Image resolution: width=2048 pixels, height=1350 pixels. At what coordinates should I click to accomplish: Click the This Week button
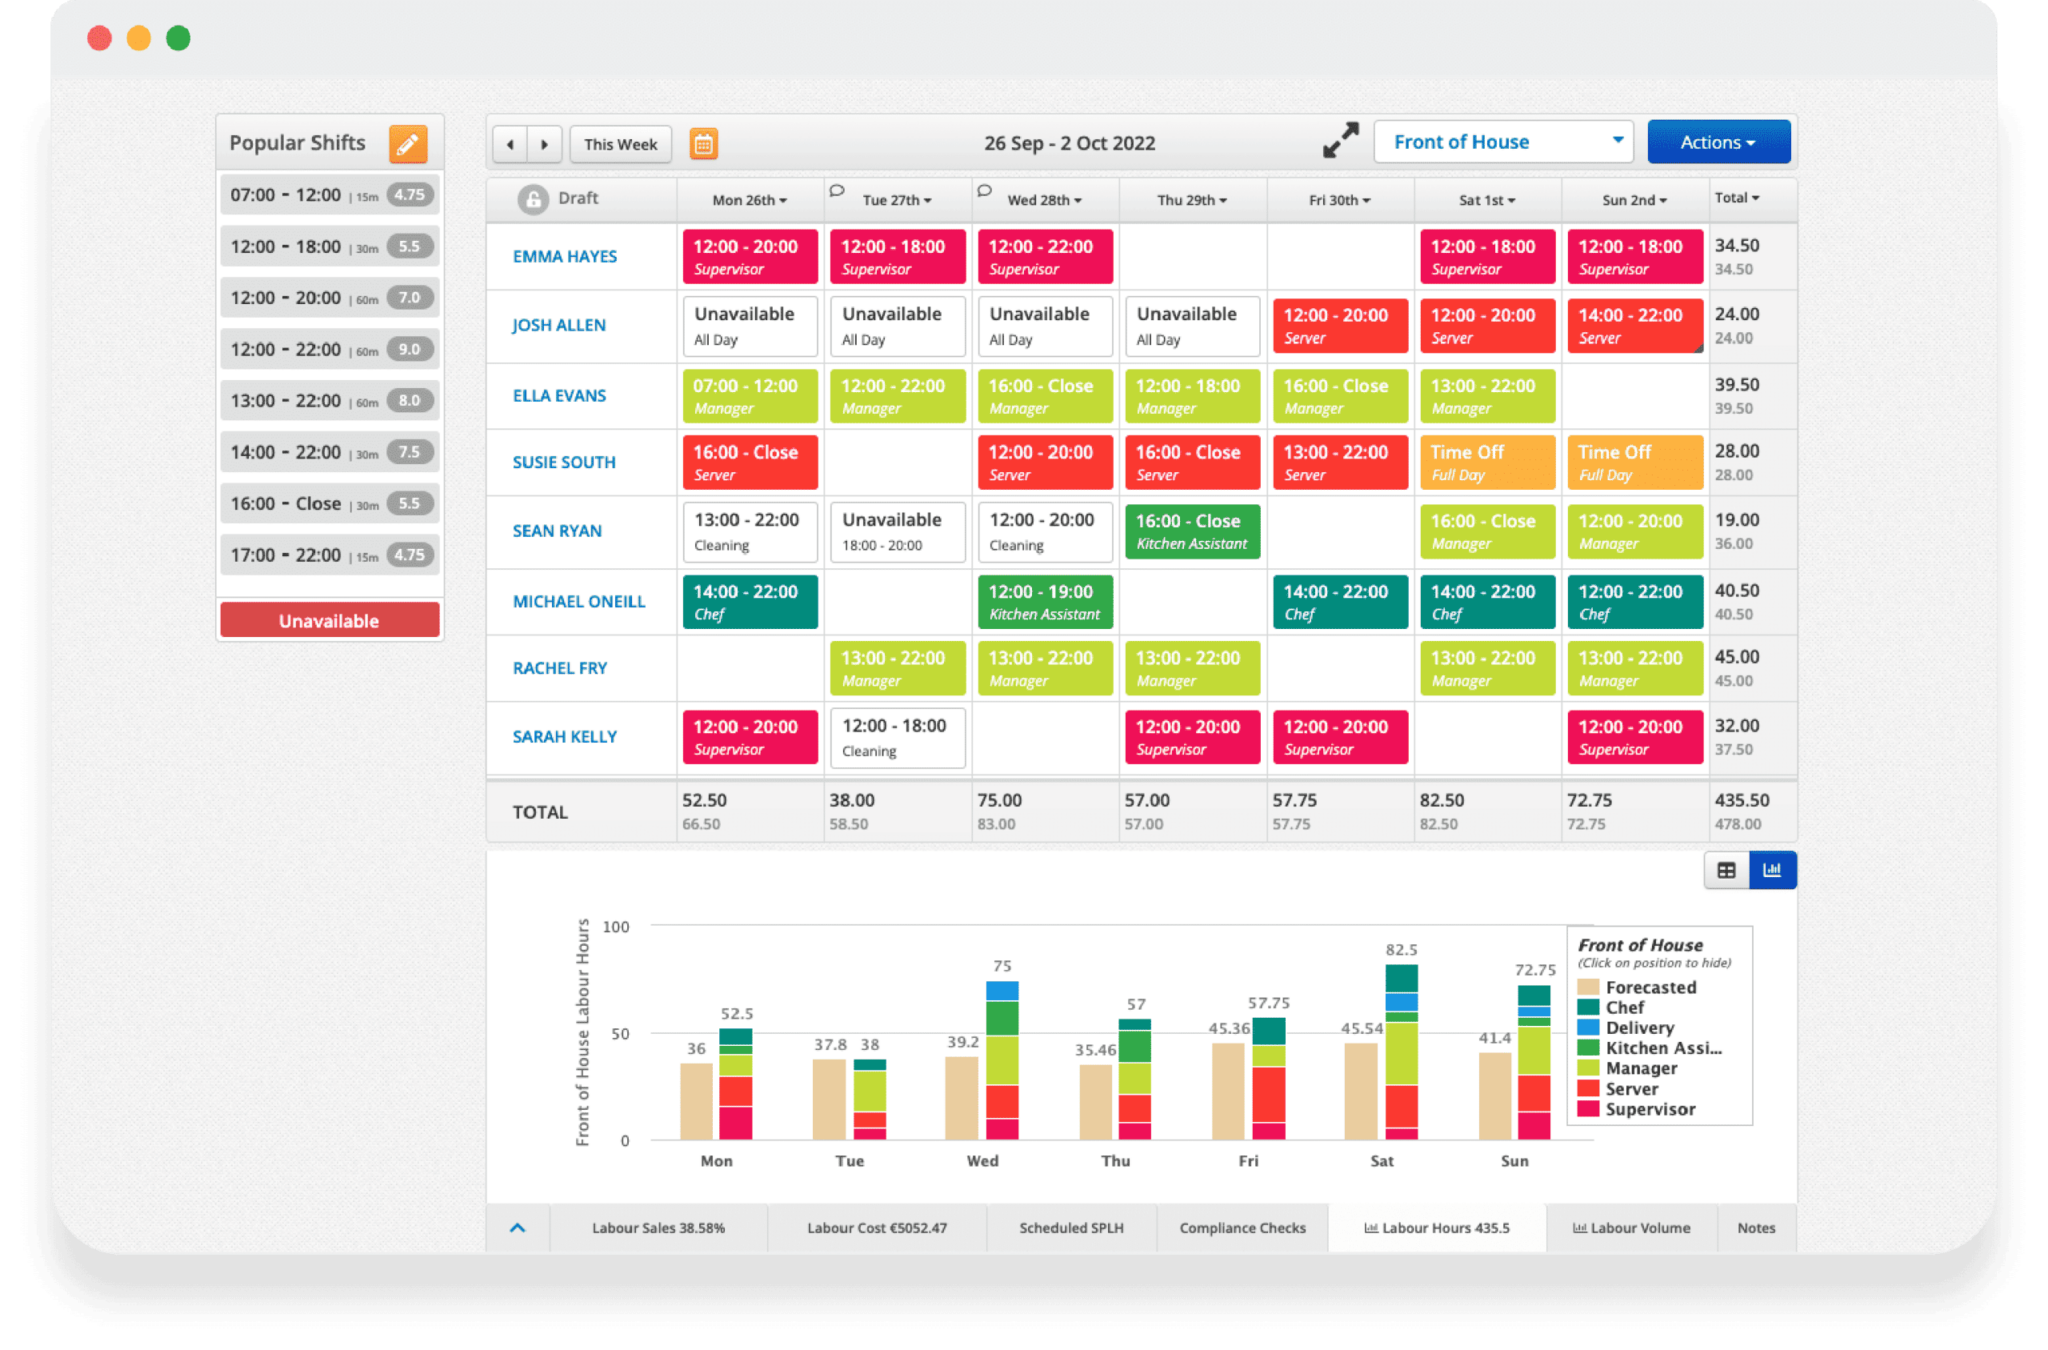620,144
